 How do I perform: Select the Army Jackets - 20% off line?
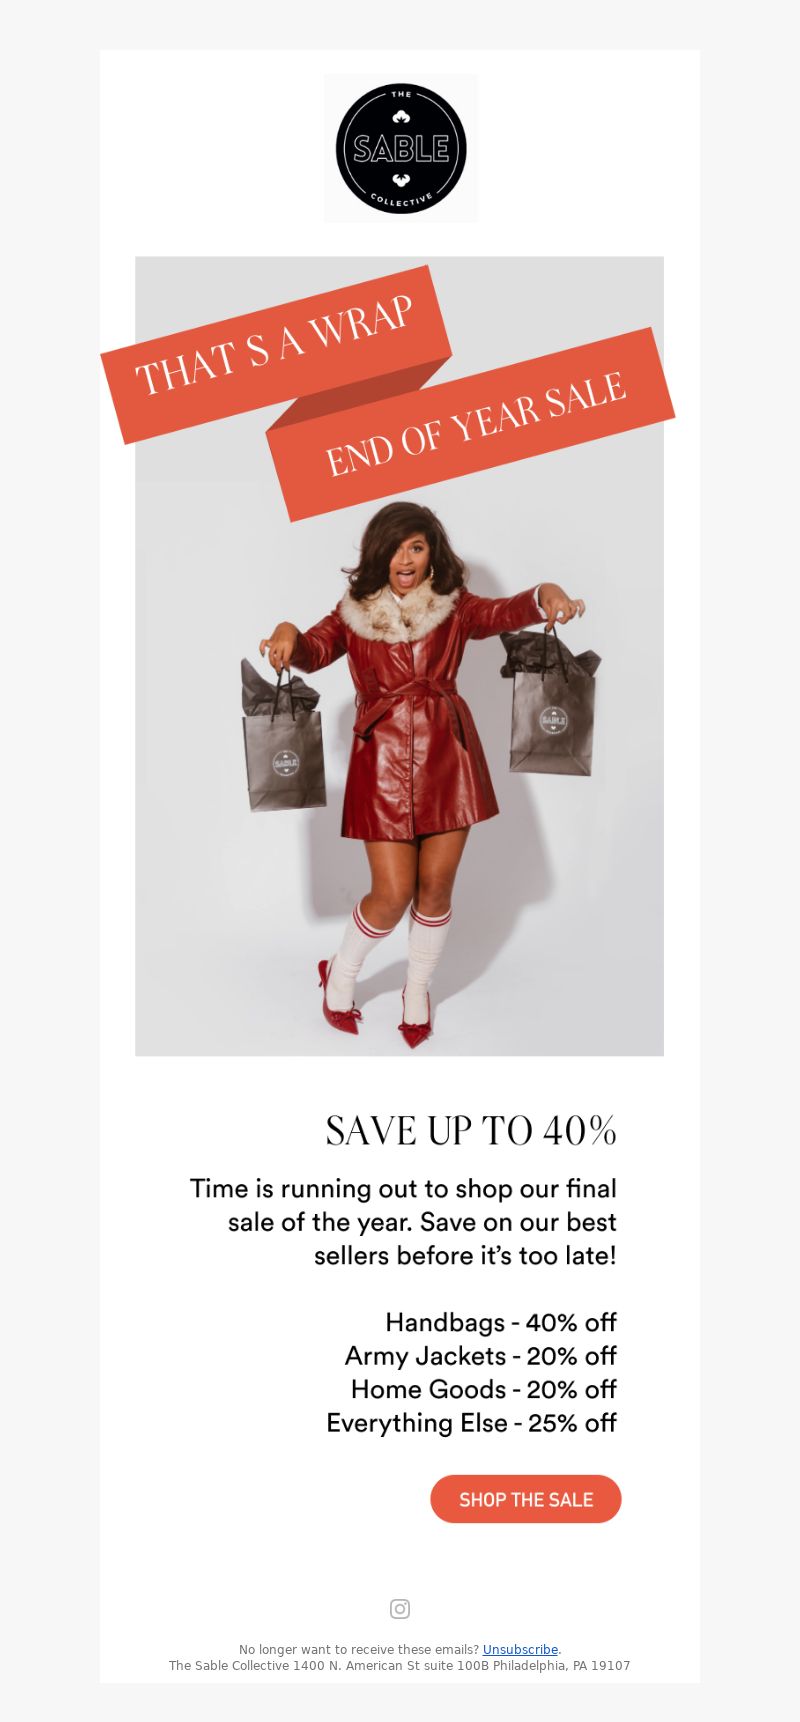[x=481, y=1356]
